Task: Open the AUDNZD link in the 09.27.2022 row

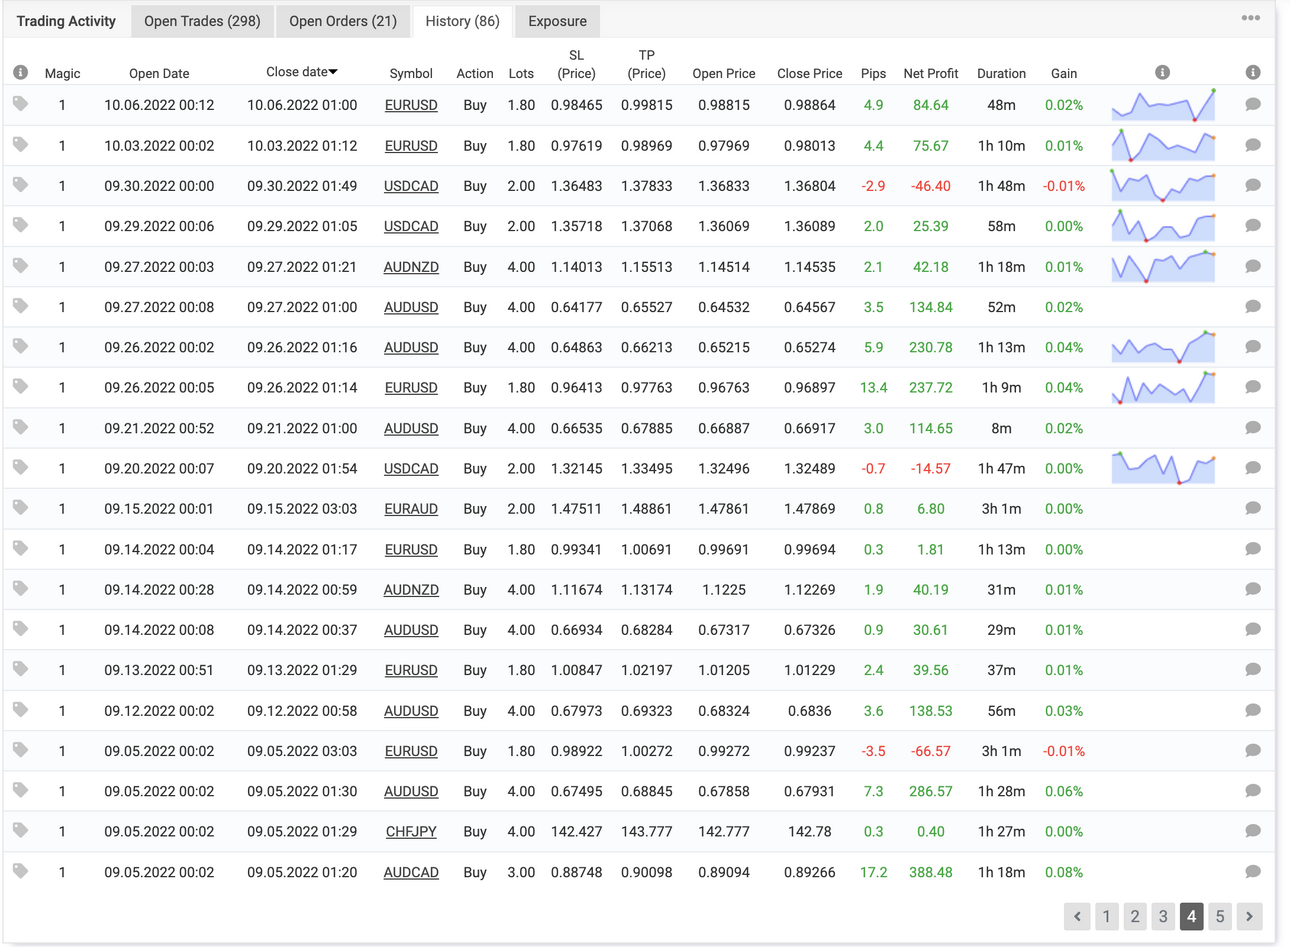Action: [411, 267]
